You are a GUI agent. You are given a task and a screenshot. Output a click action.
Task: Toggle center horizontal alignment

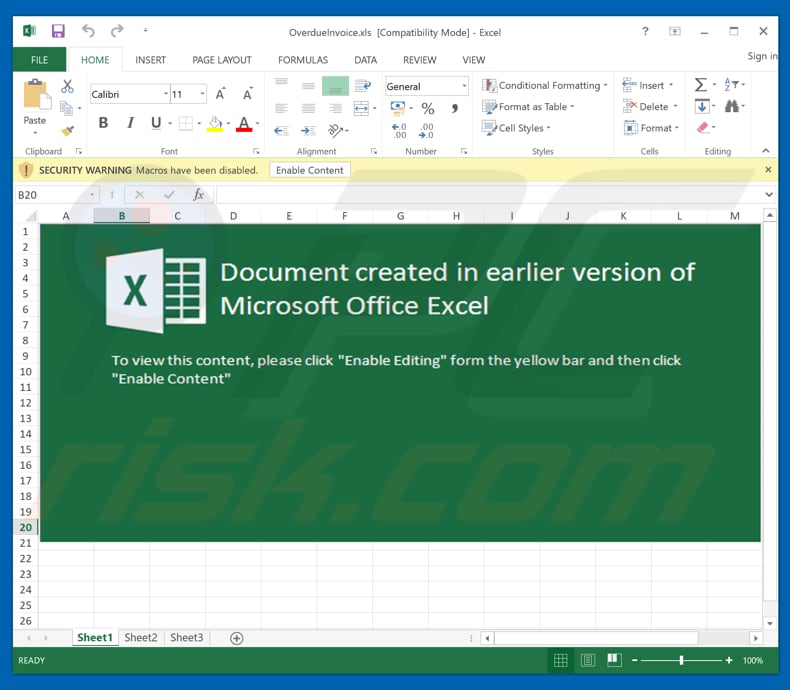tap(308, 108)
